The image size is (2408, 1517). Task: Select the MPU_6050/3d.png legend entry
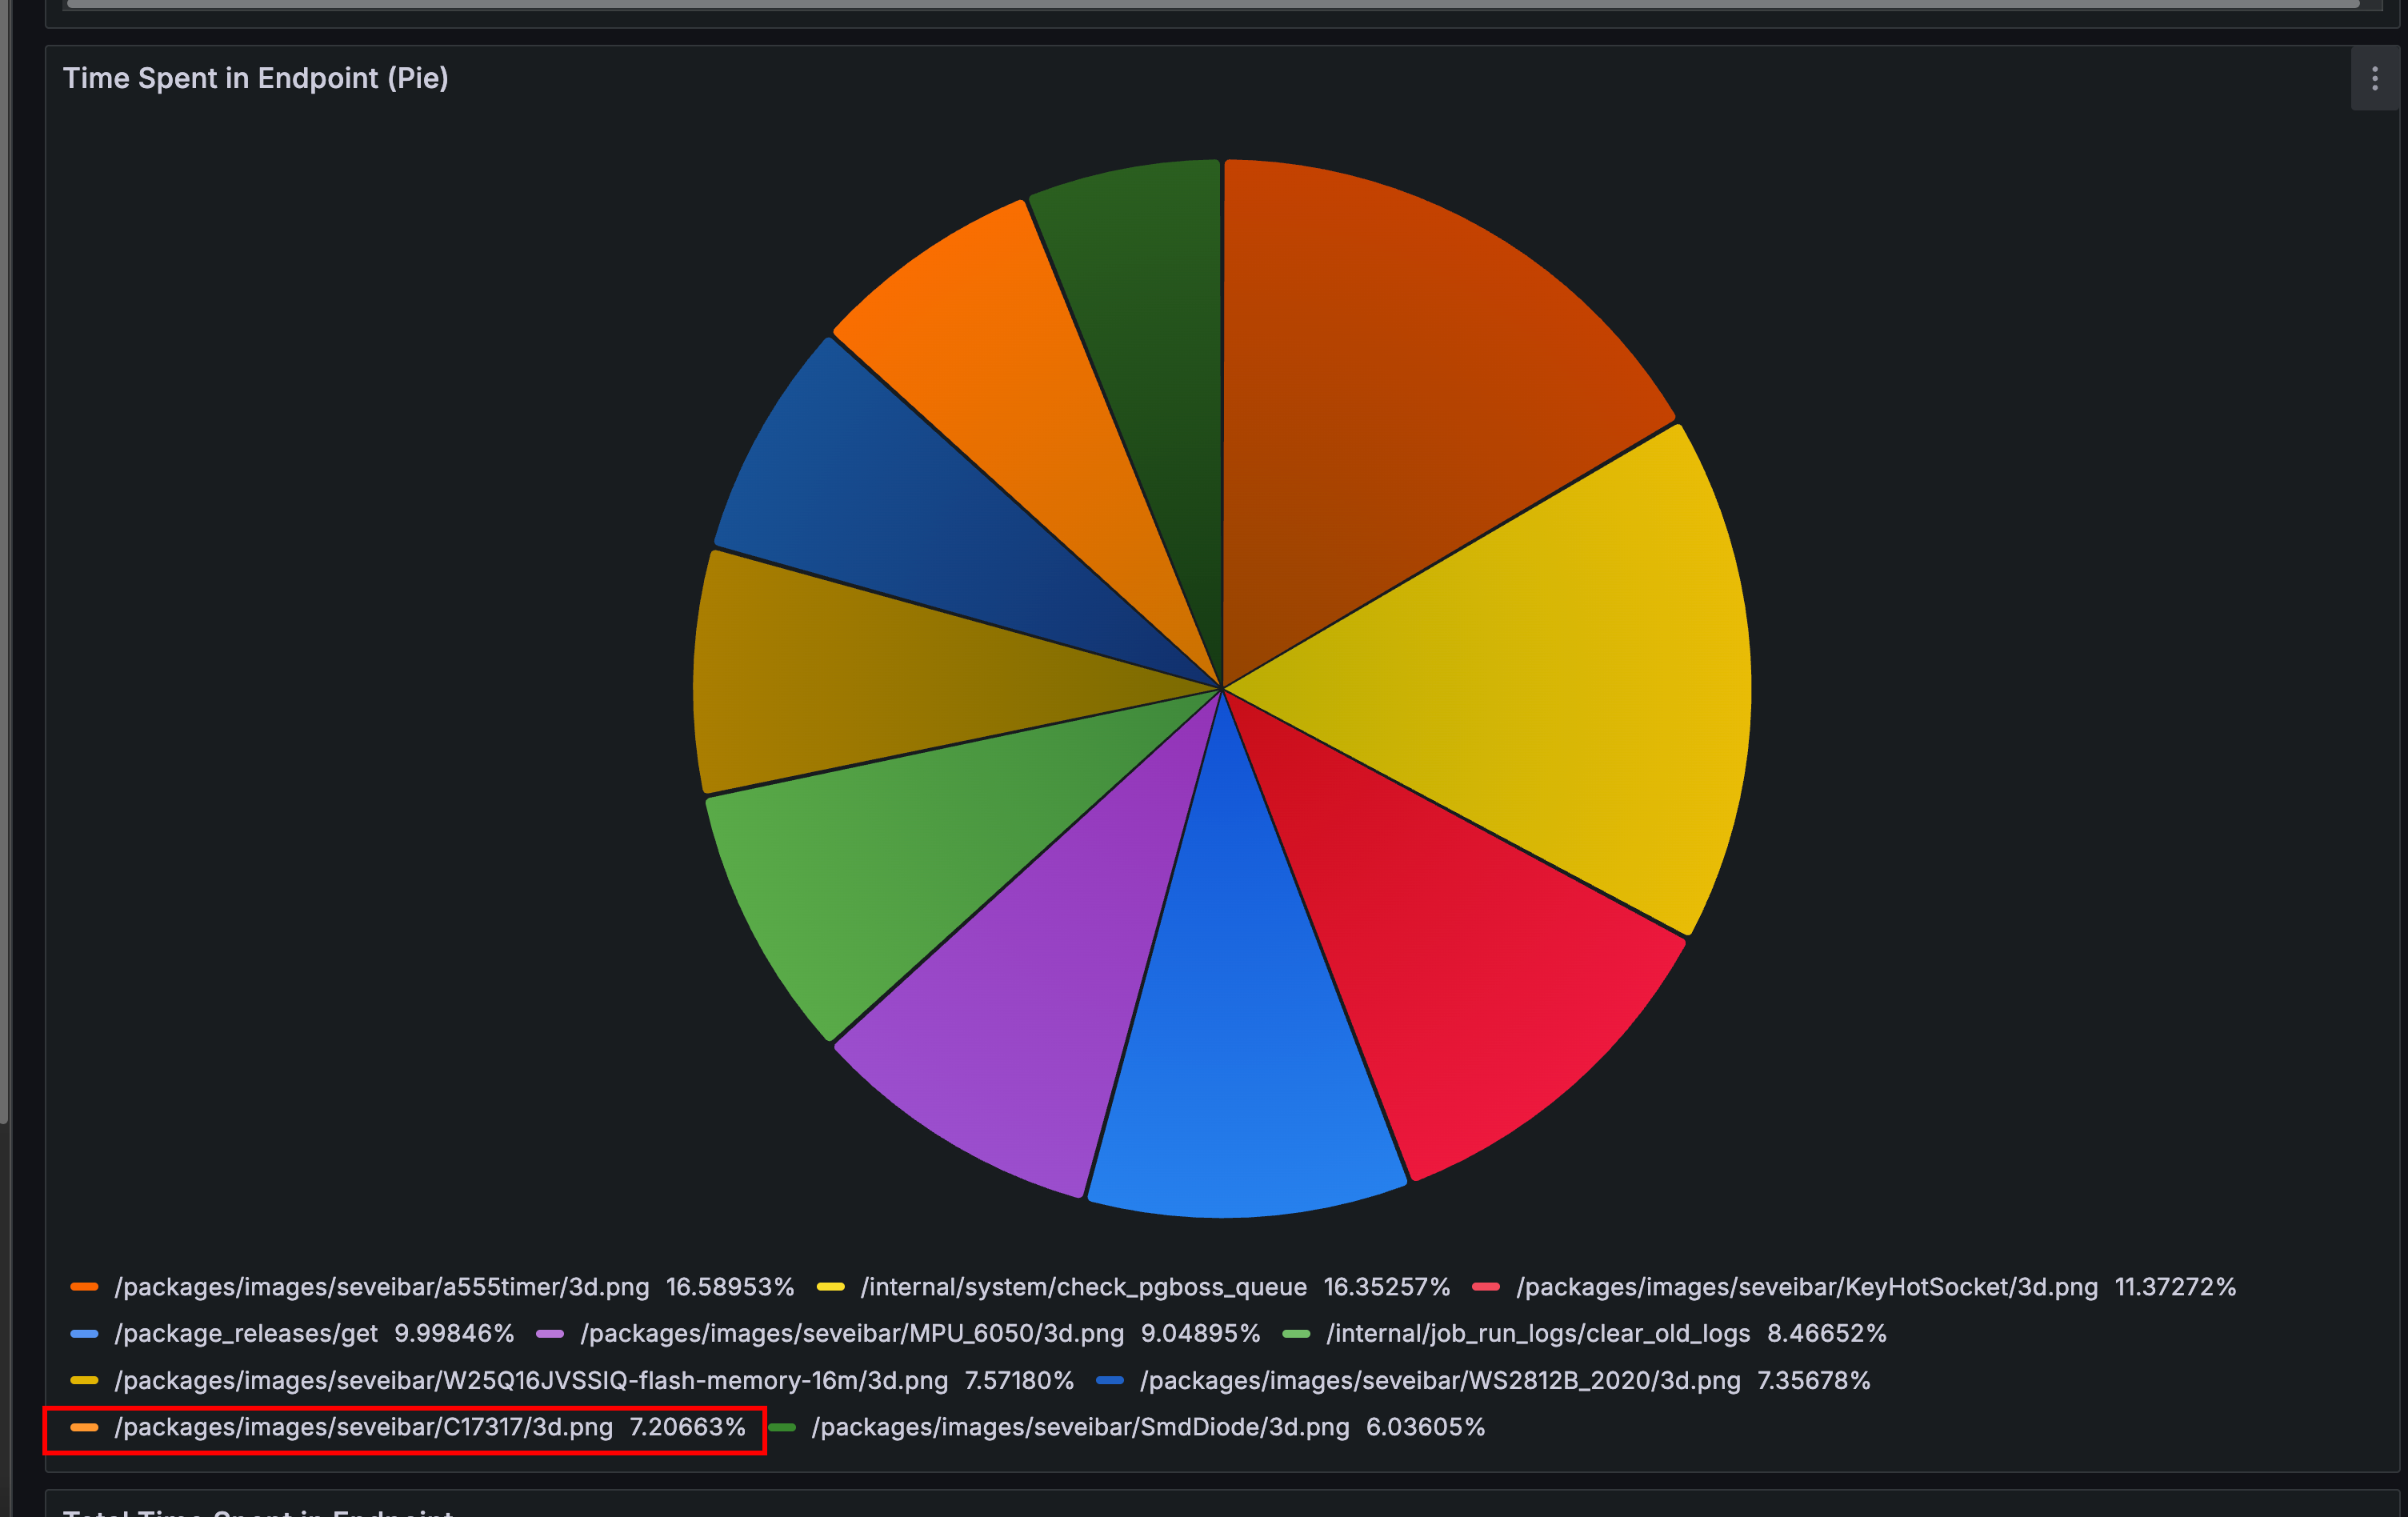tap(852, 1334)
